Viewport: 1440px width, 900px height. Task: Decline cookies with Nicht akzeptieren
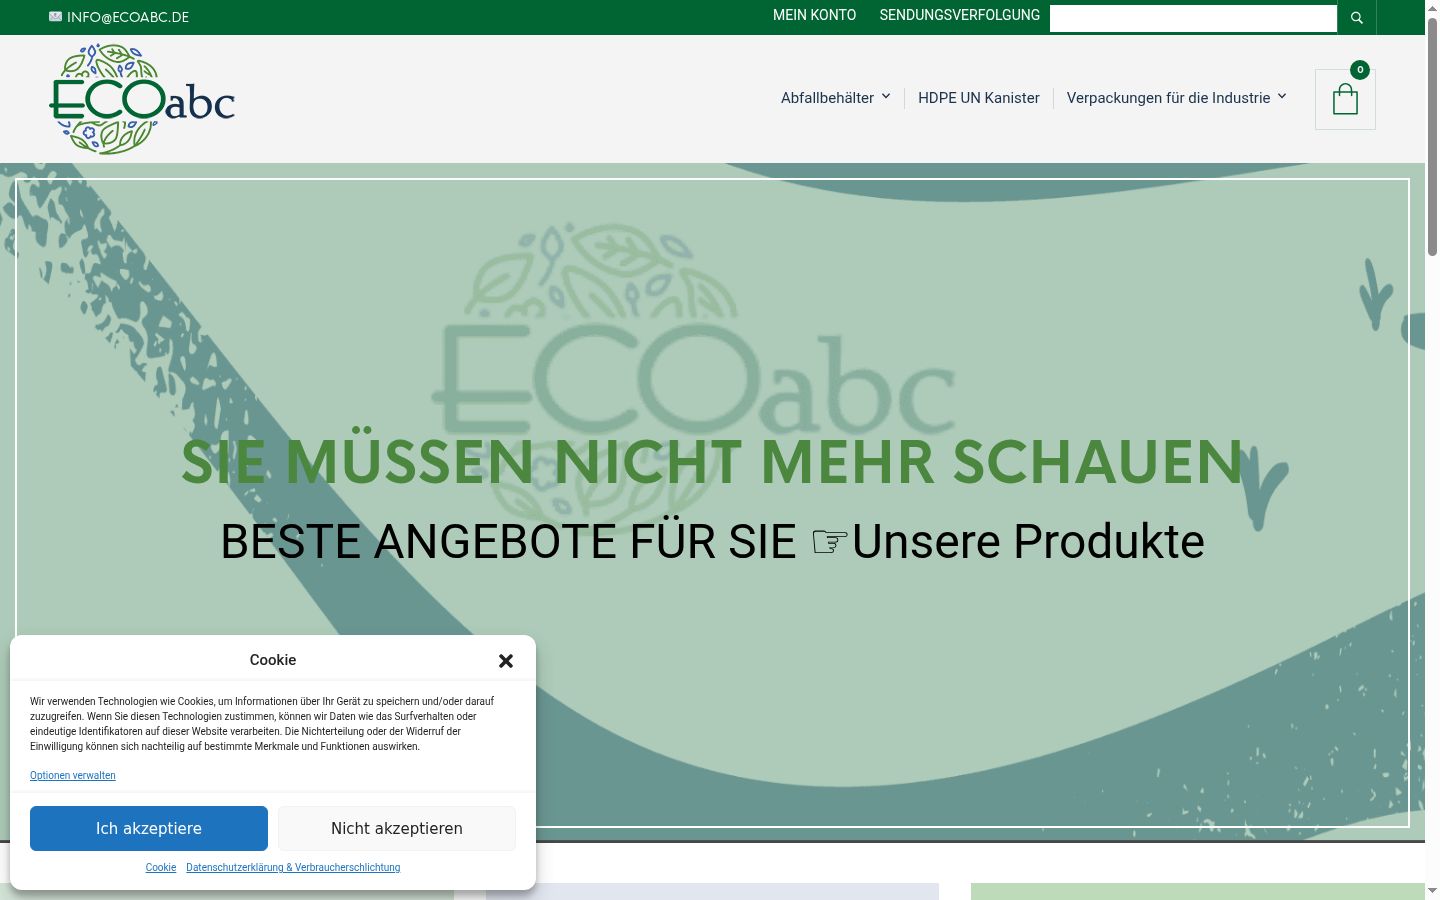click(397, 828)
